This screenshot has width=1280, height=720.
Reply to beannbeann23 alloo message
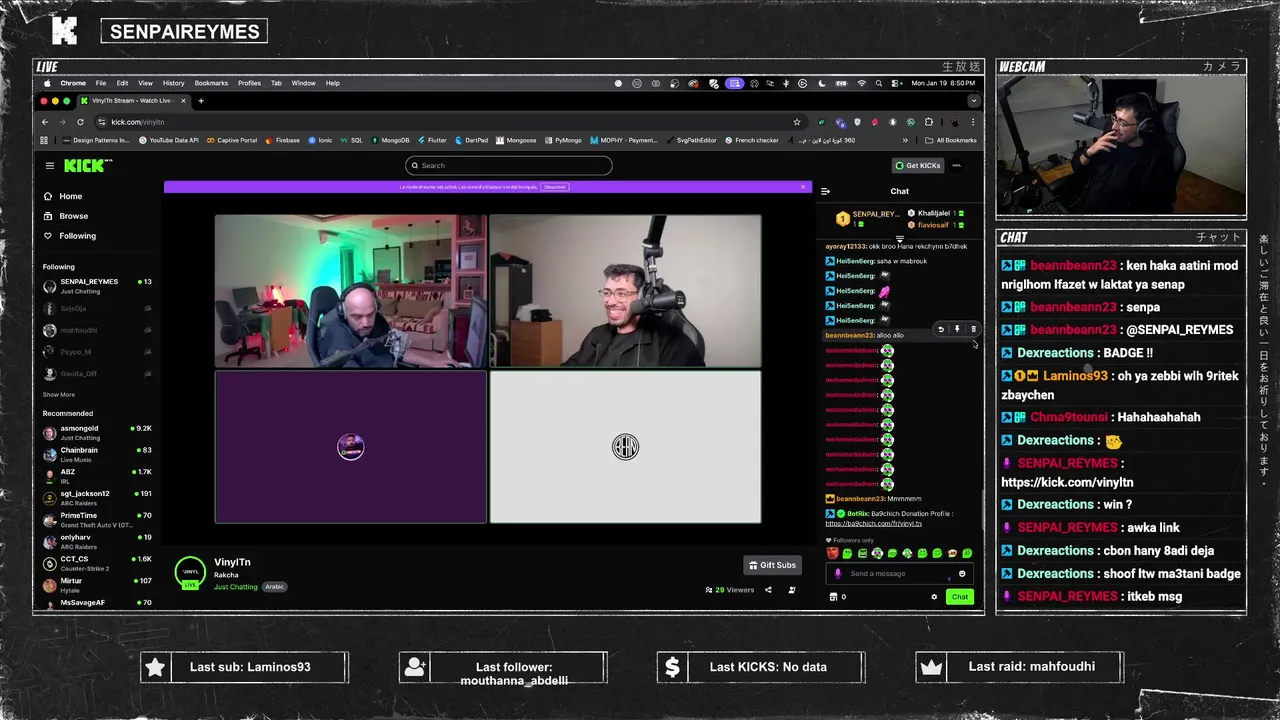tap(941, 329)
